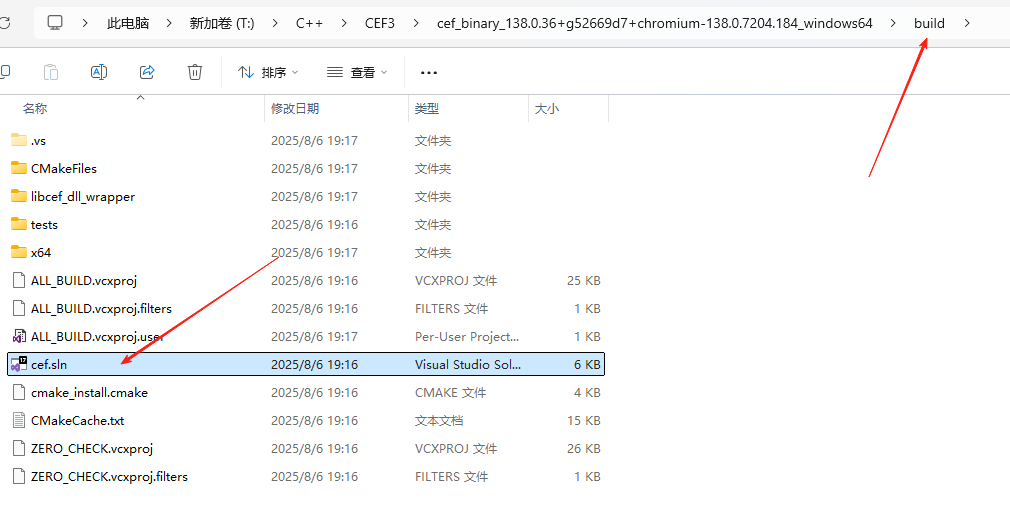Sort by 类型 column header
The width and height of the screenshot is (1010, 527).
(427, 108)
